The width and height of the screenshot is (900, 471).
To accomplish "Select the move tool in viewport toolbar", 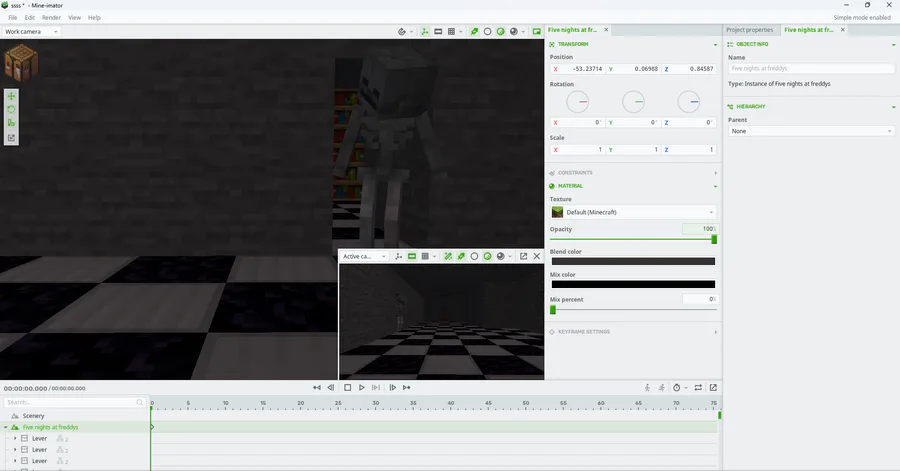I will pos(11,96).
